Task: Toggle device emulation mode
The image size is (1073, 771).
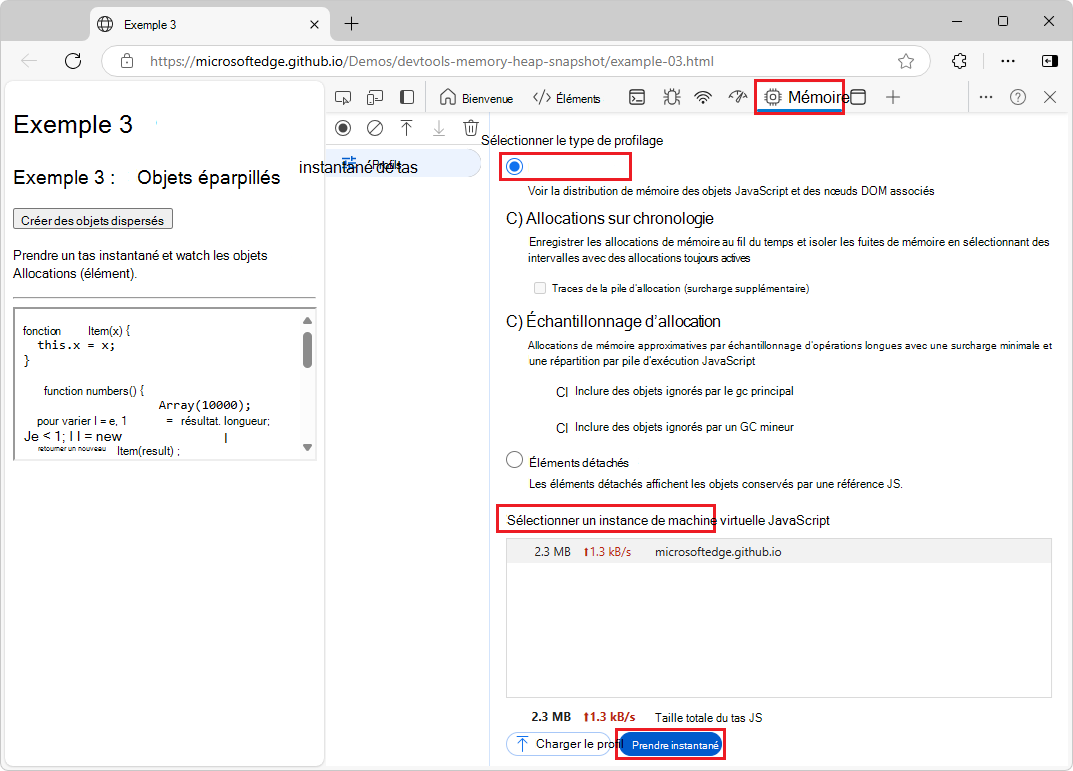Action: pos(375,97)
